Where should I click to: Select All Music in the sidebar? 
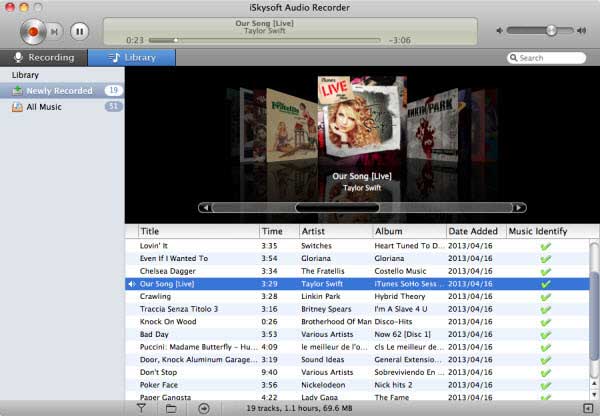coord(62,107)
